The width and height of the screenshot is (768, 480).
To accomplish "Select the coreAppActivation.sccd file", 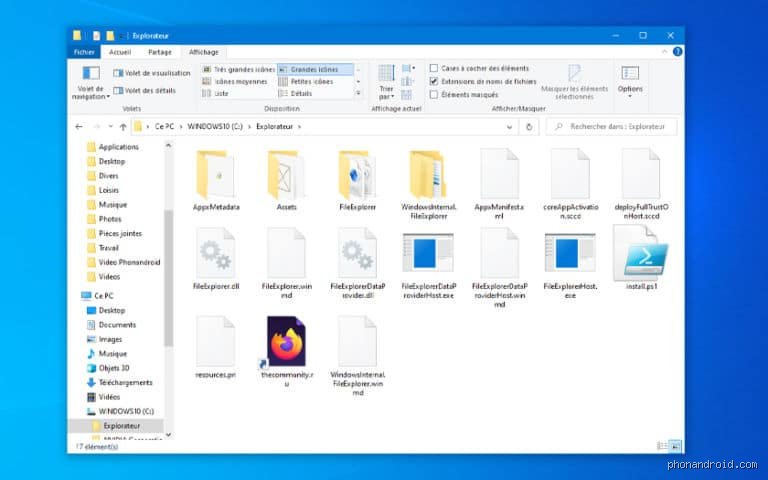I will pyautogui.click(x=570, y=185).
